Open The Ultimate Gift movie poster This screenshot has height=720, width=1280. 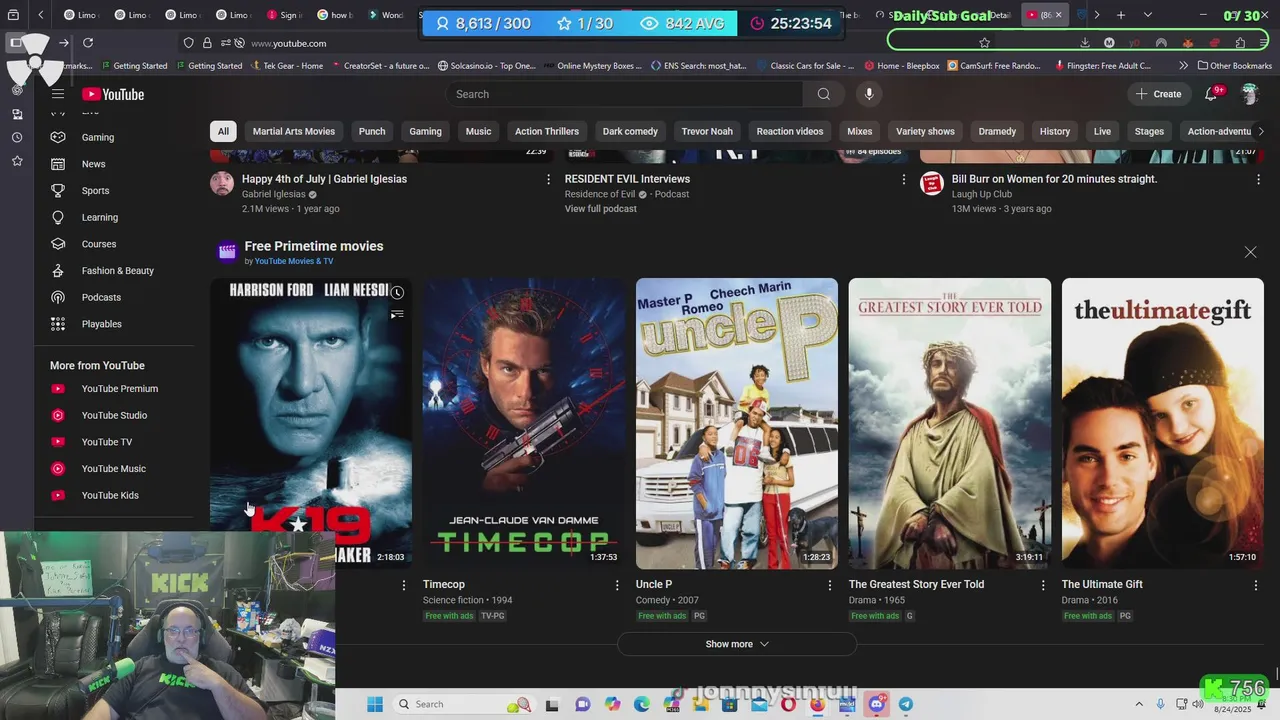click(1163, 423)
